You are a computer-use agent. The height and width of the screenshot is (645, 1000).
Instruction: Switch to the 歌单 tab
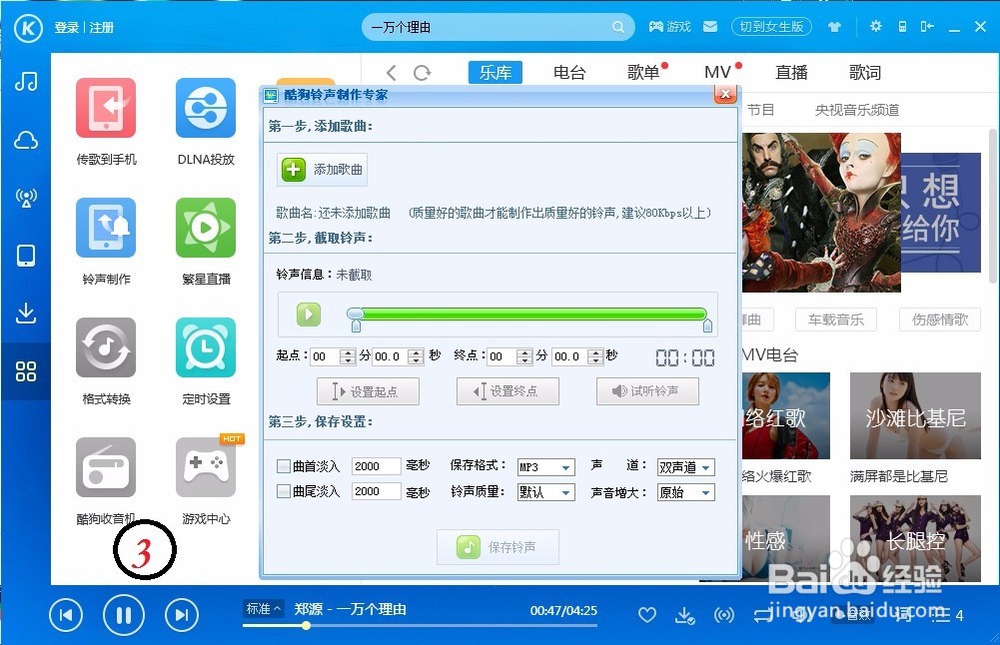[x=643, y=73]
